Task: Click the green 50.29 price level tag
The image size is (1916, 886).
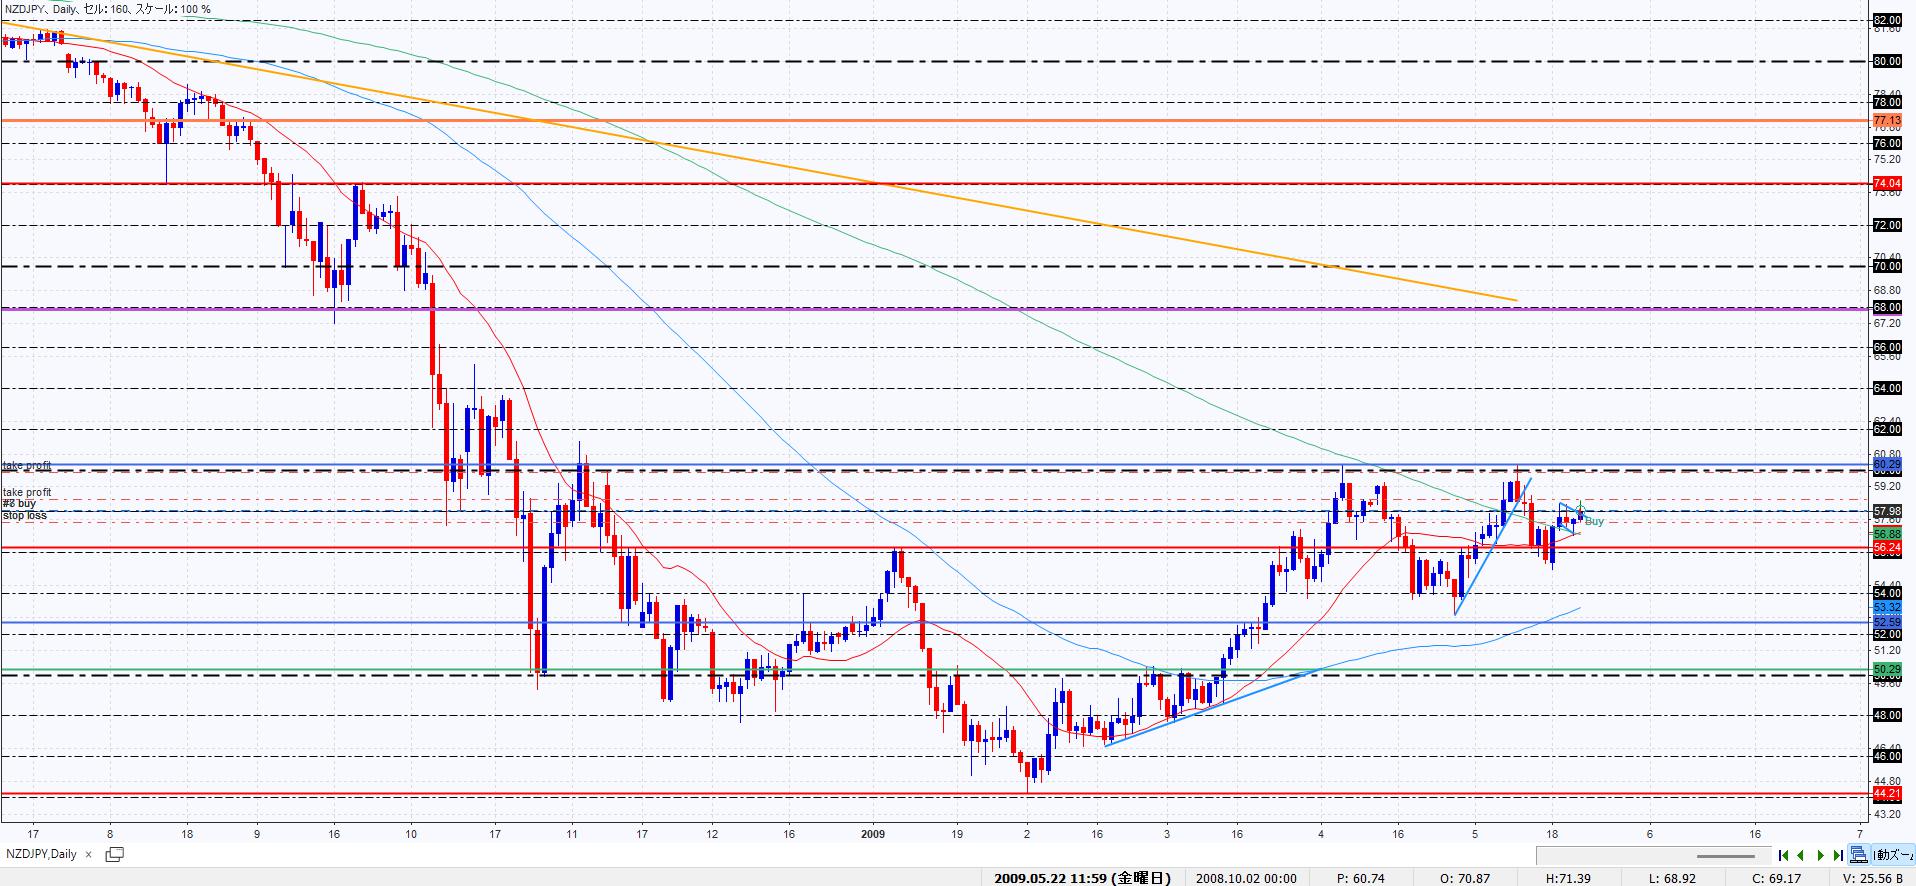Action: click(x=1886, y=669)
